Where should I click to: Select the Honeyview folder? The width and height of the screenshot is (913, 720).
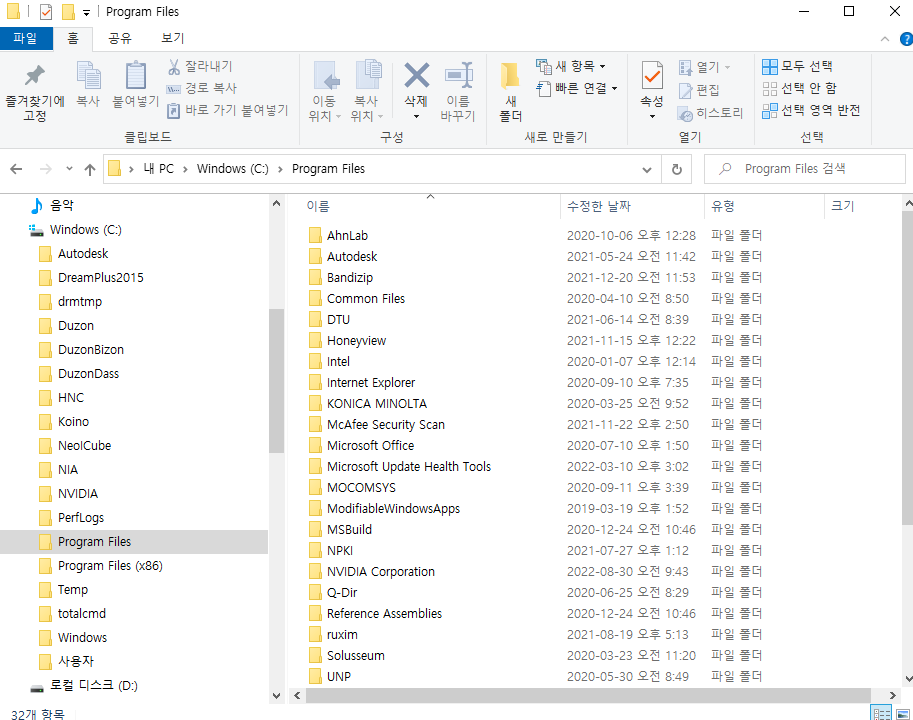[x=356, y=341]
